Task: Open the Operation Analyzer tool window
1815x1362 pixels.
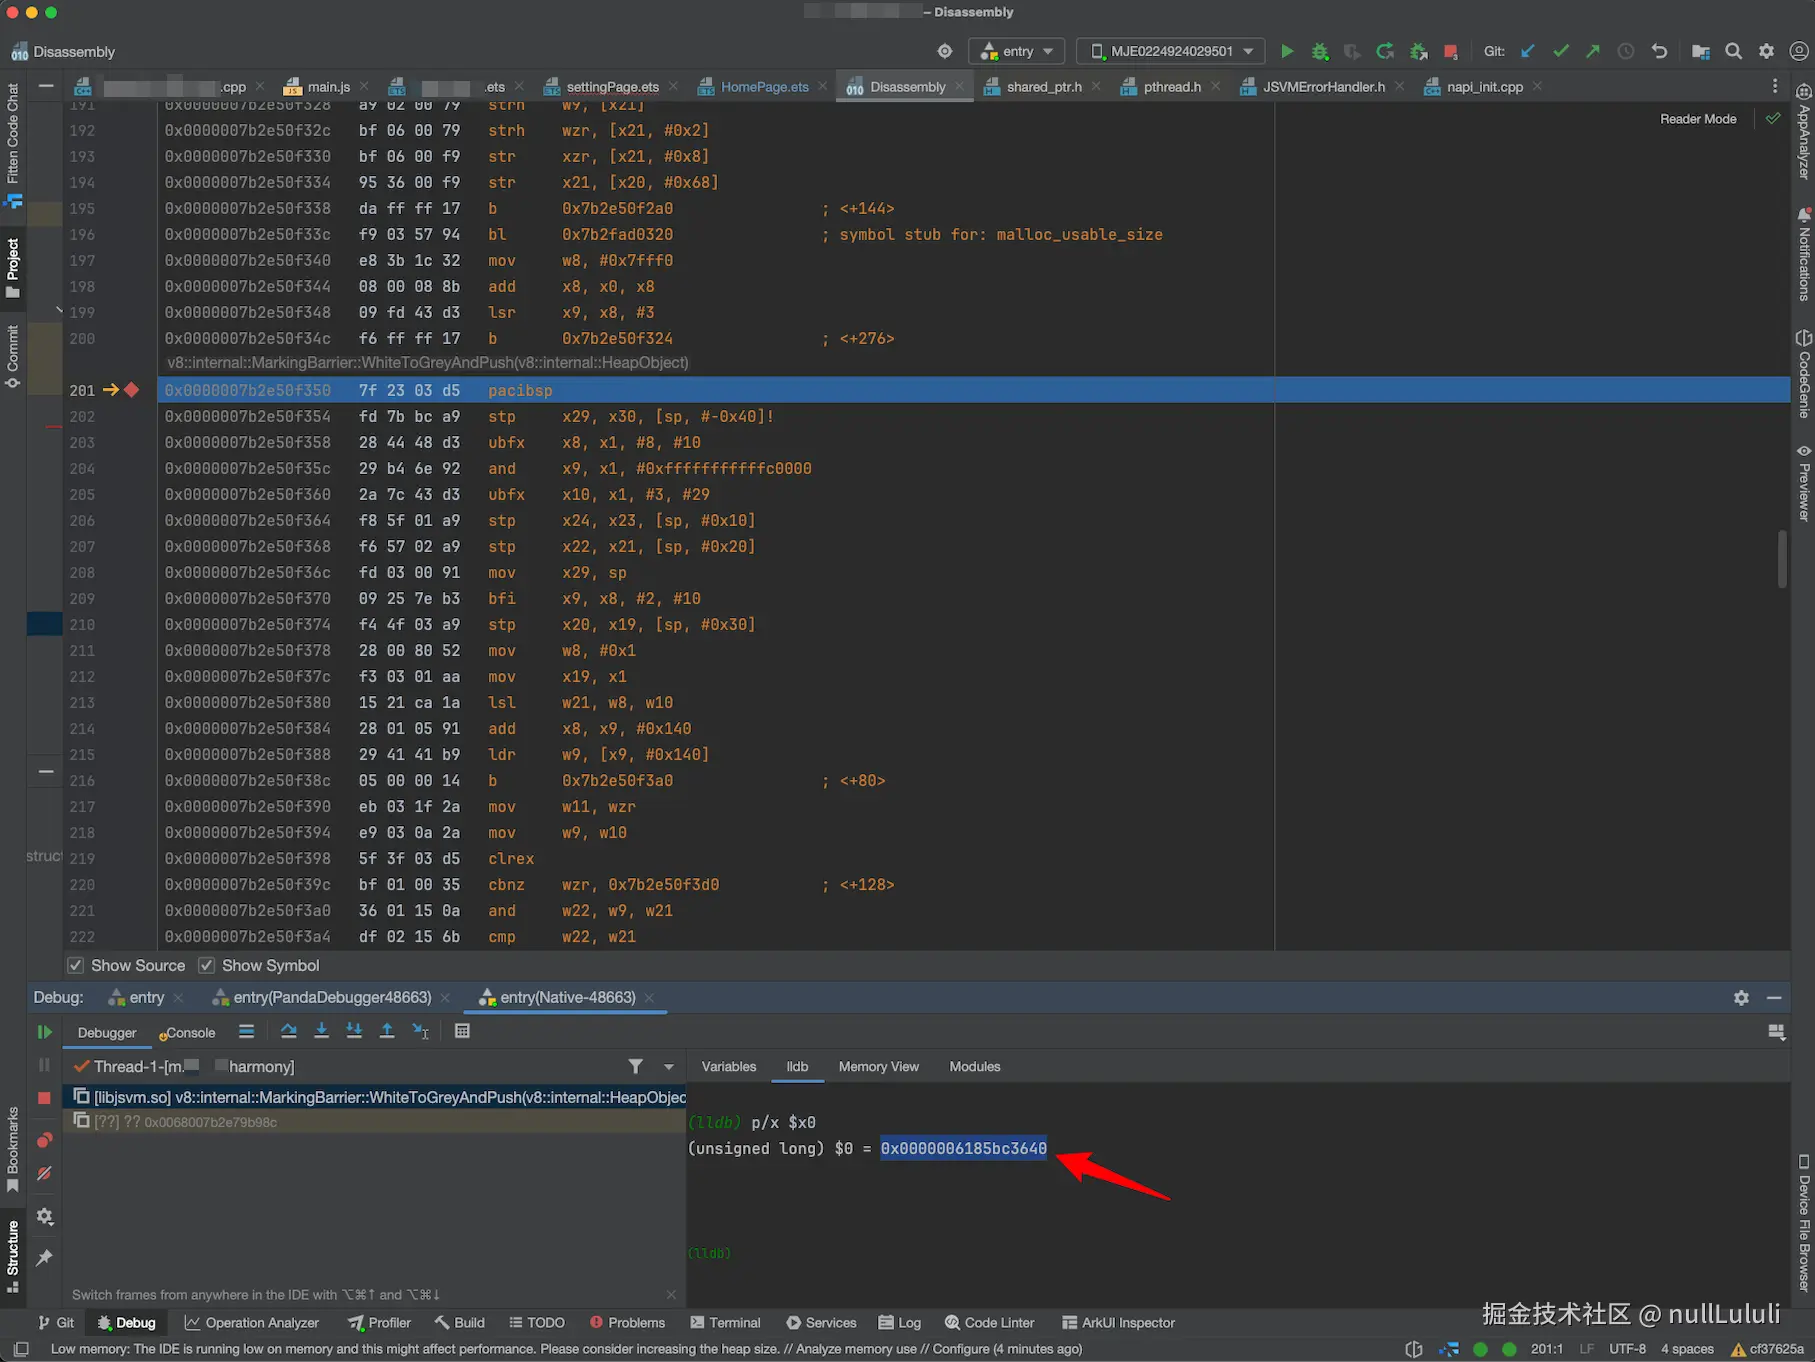Action: pos(252,1323)
